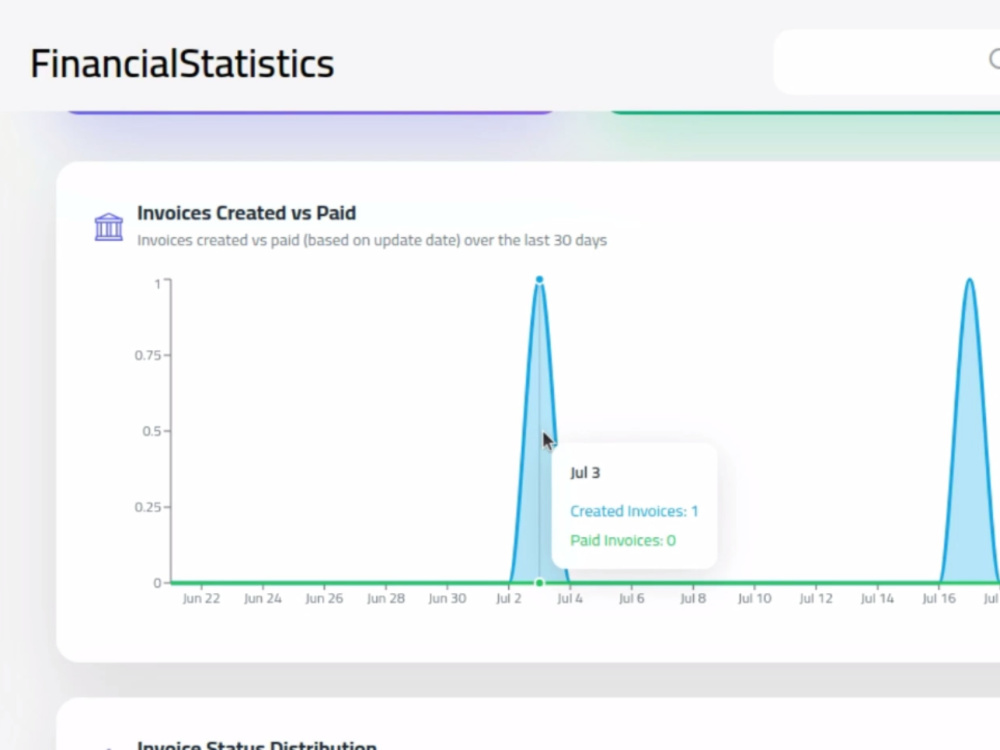
Task: Click the Jul 8 axis label
Action: tap(693, 598)
